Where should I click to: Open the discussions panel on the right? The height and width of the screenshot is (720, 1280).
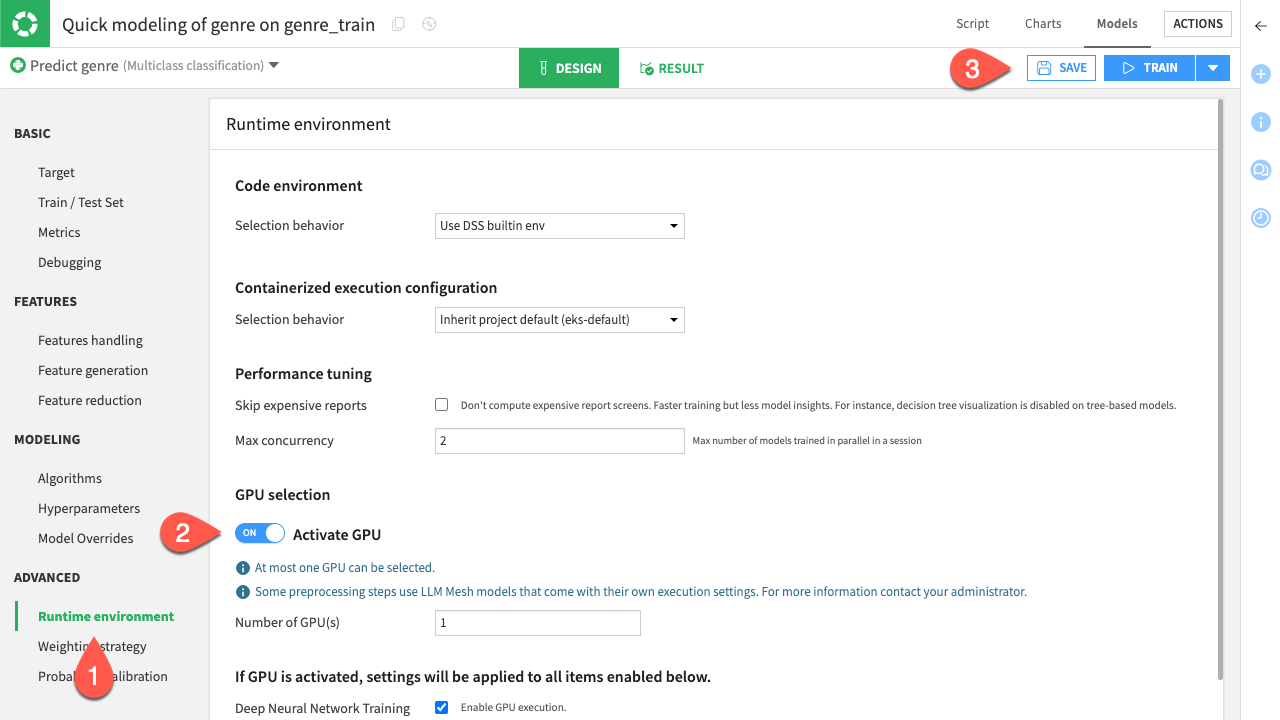(x=1260, y=170)
